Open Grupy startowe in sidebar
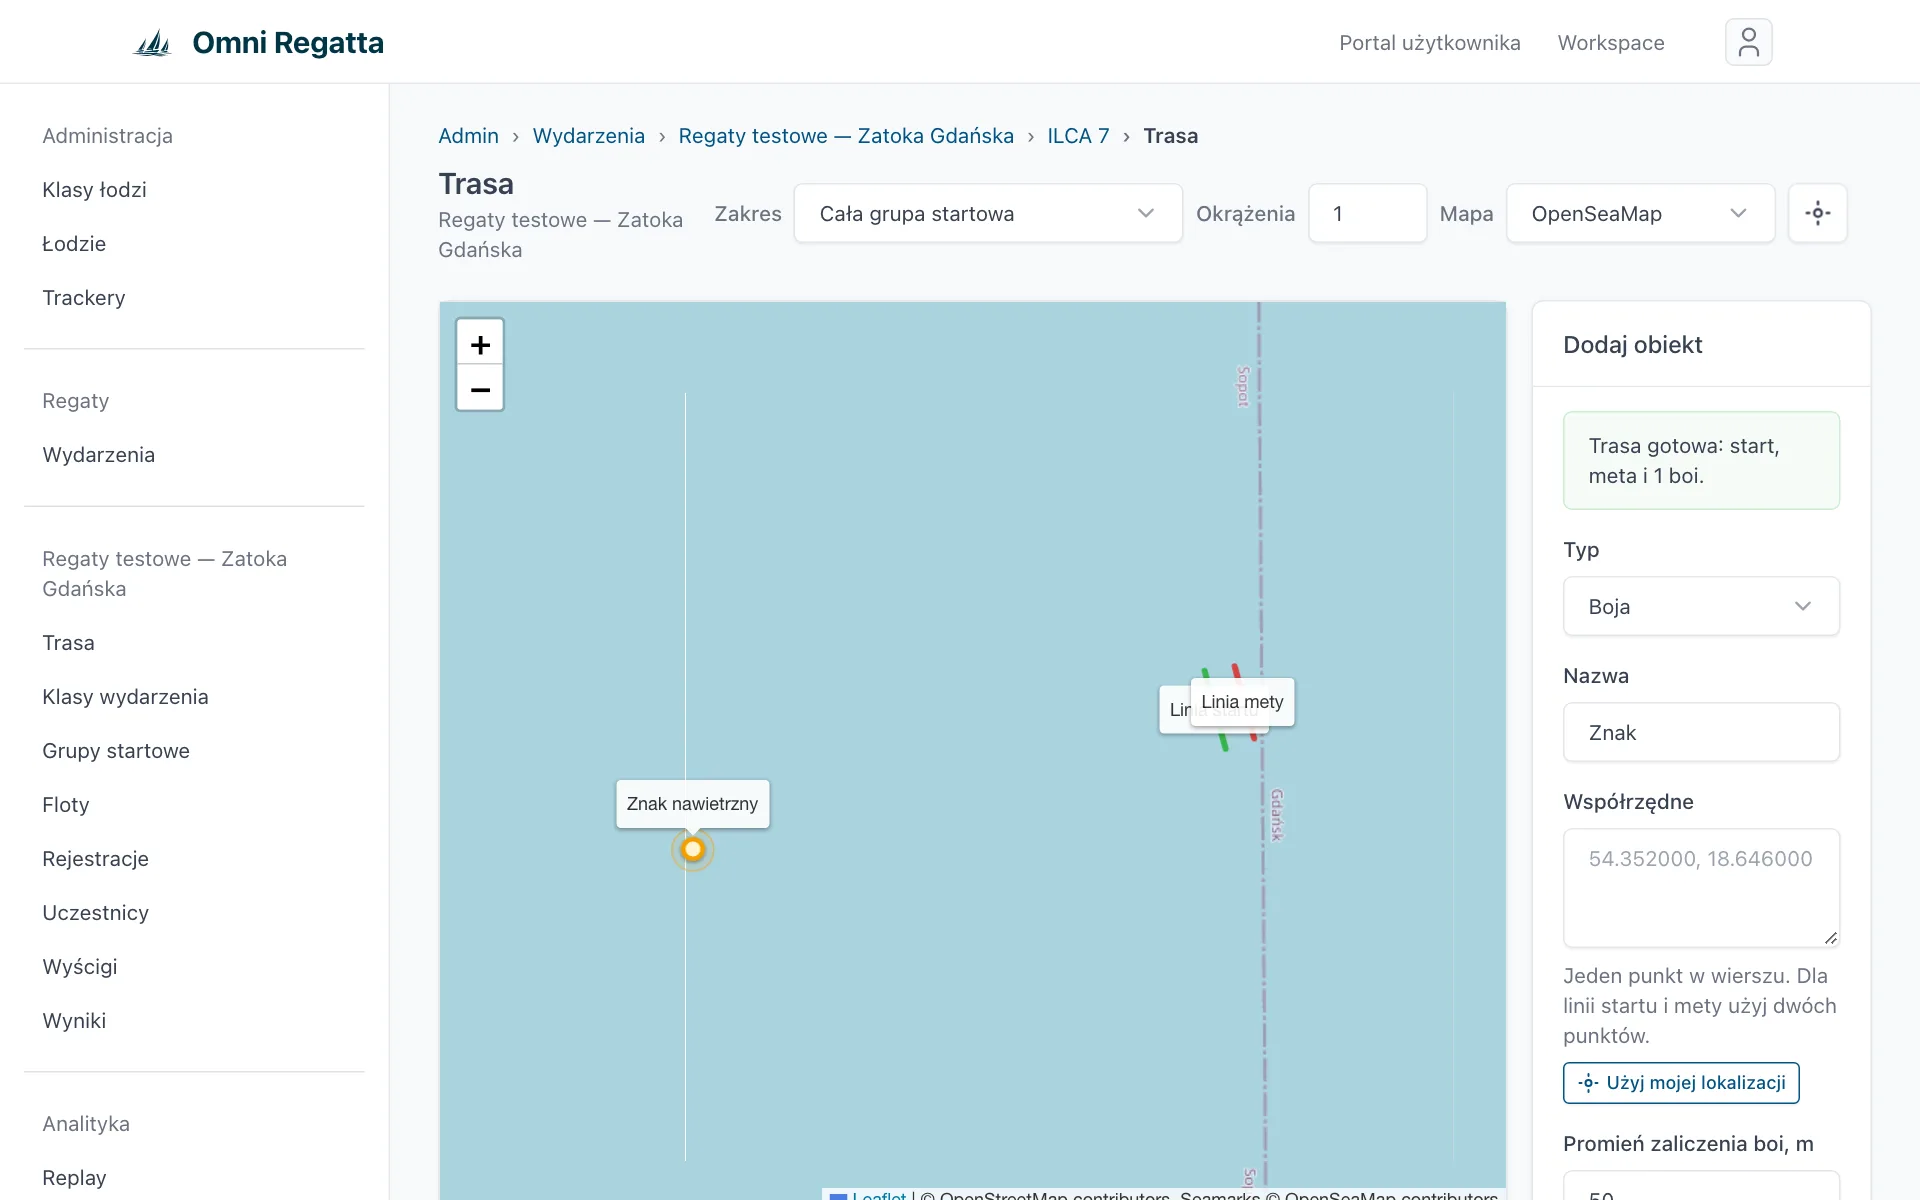 pyautogui.click(x=116, y=751)
